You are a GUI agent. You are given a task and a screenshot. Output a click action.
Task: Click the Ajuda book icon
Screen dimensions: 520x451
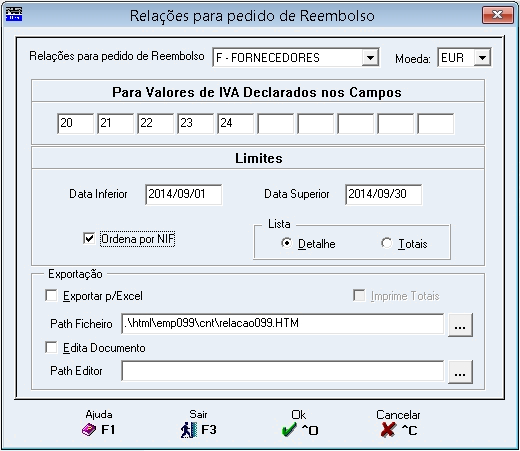(x=89, y=430)
